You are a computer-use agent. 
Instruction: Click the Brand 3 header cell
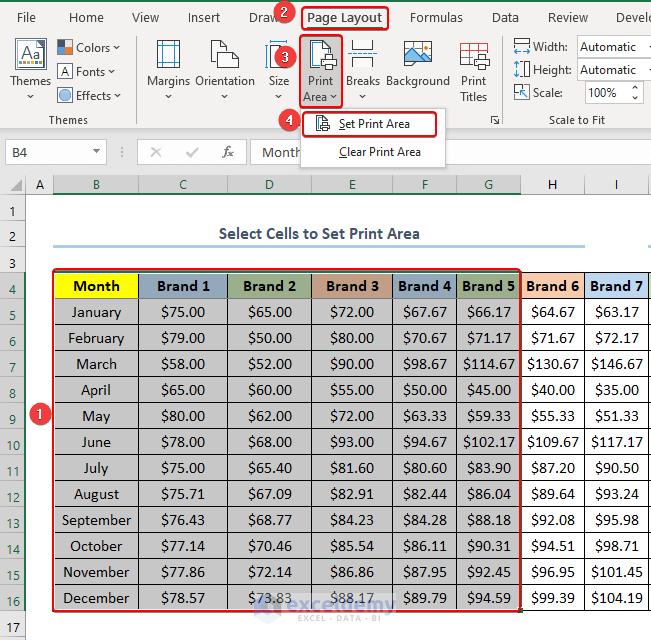pyautogui.click(x=352, y=286)
